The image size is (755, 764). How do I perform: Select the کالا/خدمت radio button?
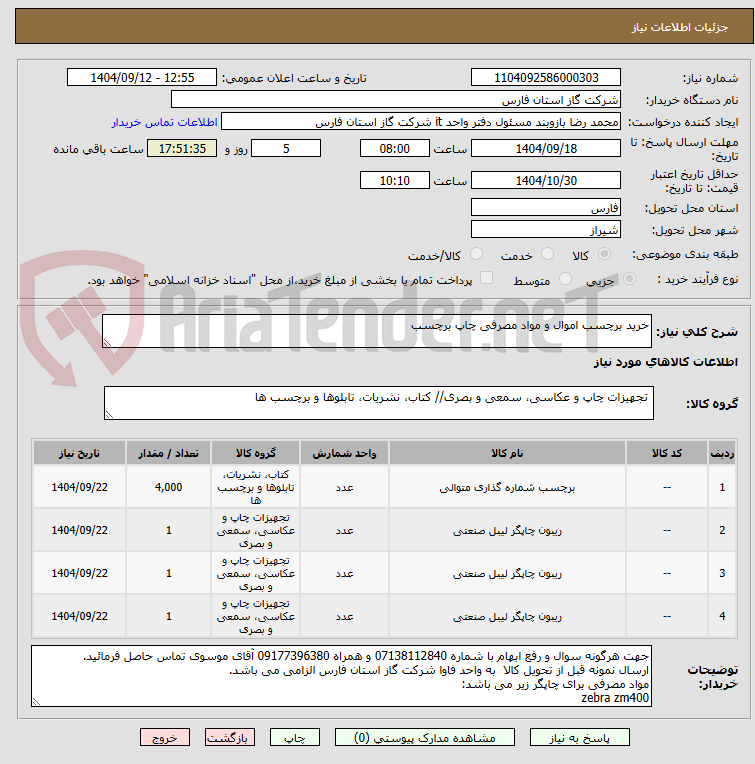click(x=476, y=254)
